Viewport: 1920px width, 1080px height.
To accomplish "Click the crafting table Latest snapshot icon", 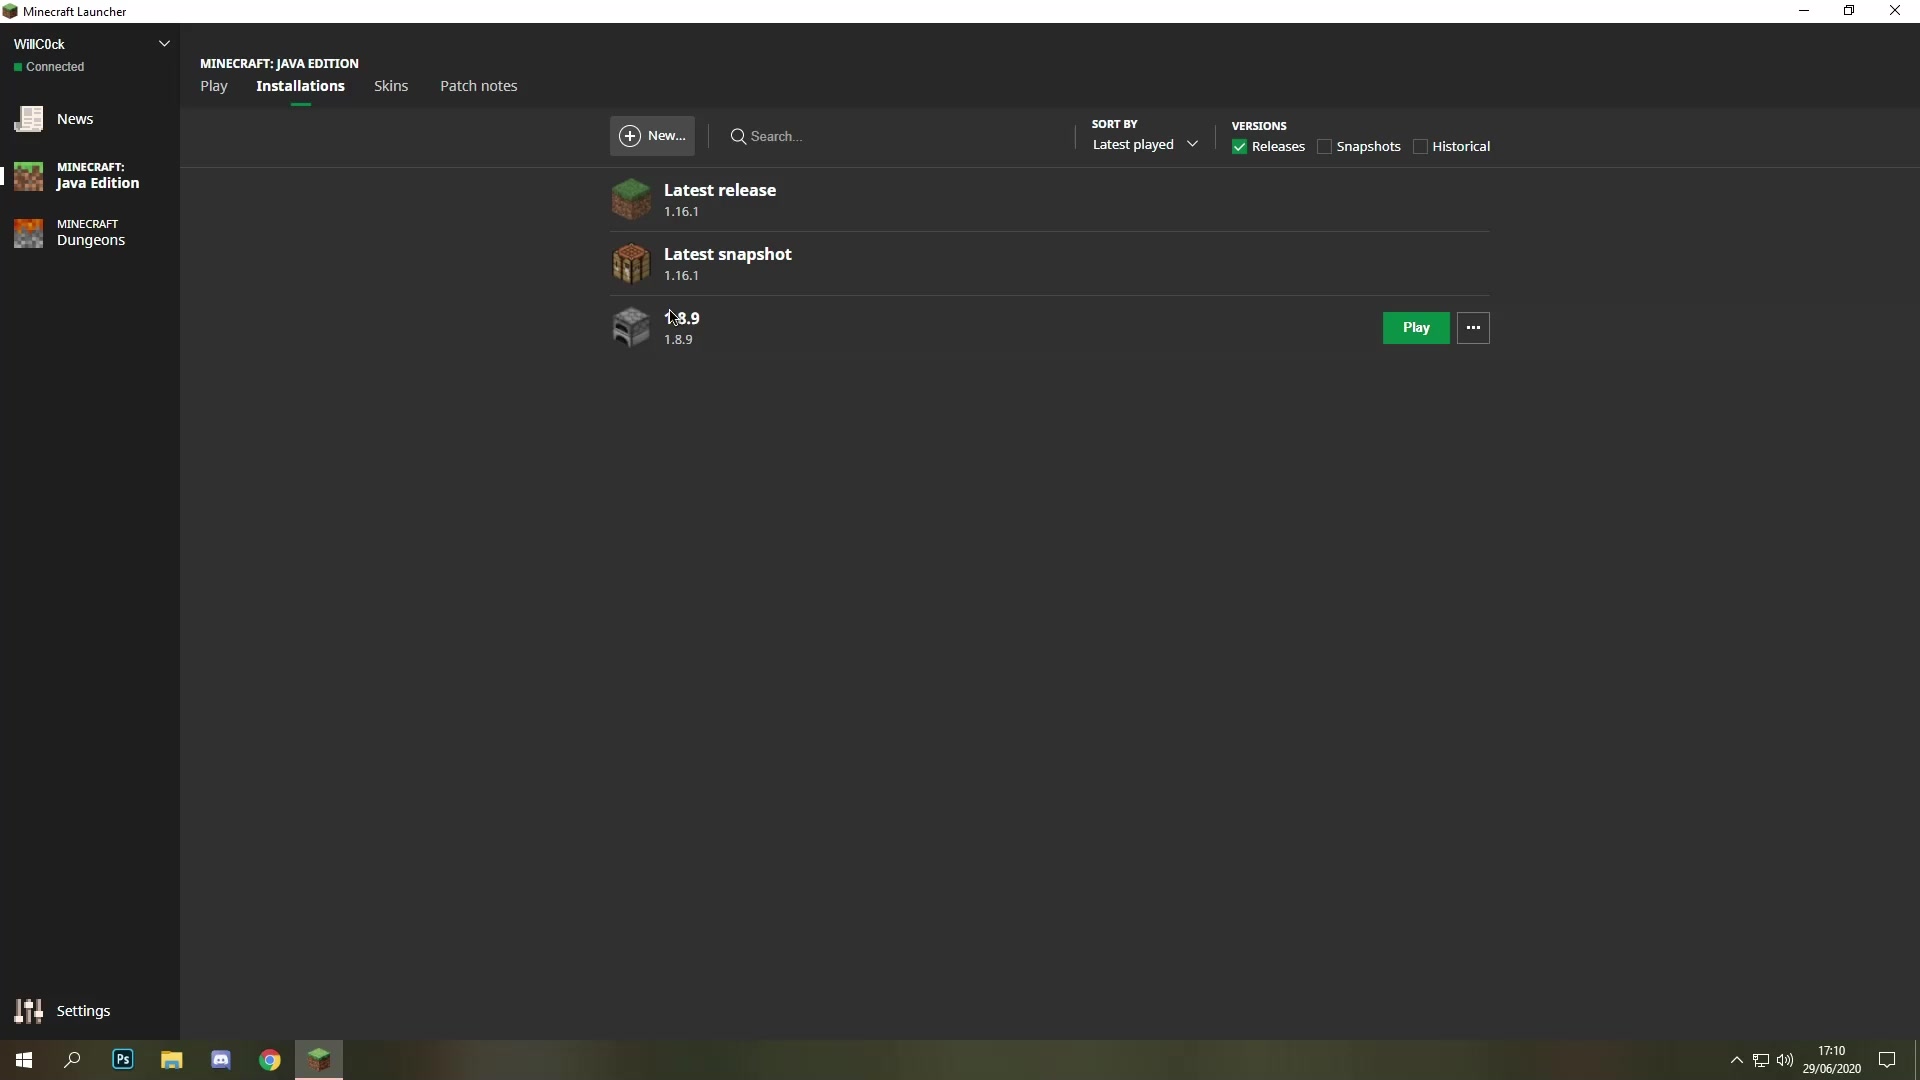I will (x=631, y=263).
